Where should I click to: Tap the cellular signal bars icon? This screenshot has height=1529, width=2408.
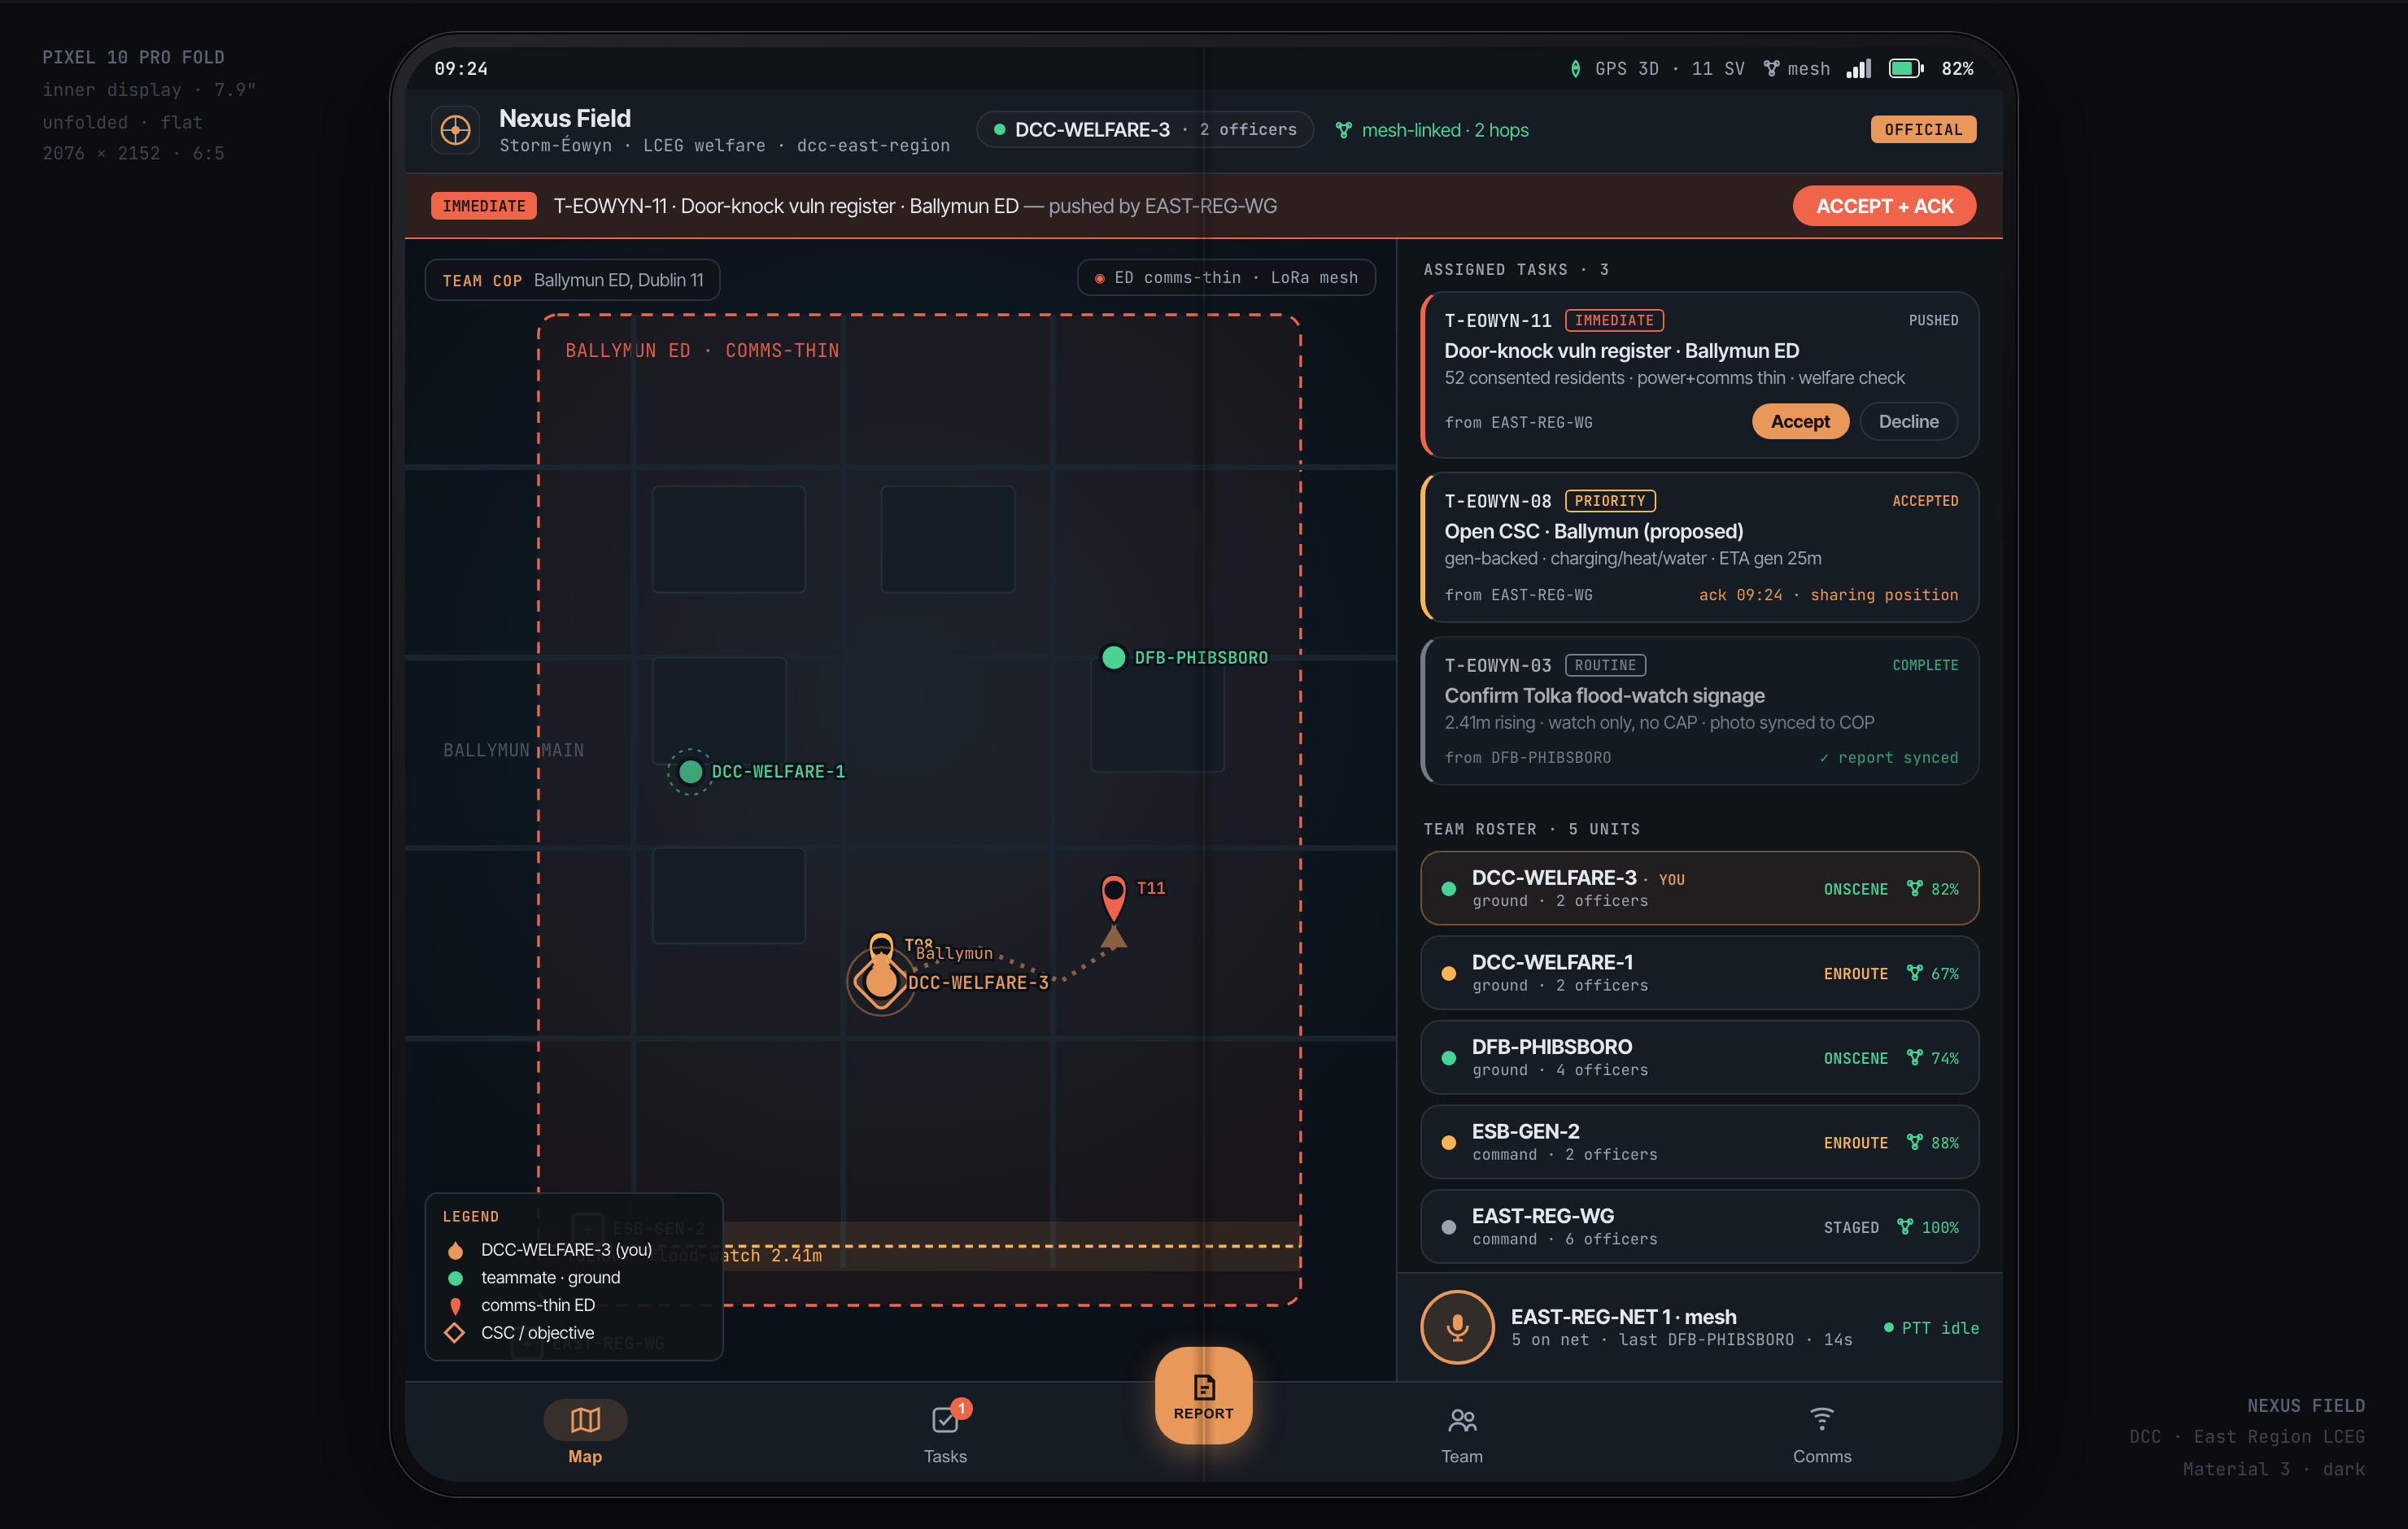pyautogui.click(x=1859, y=69)
